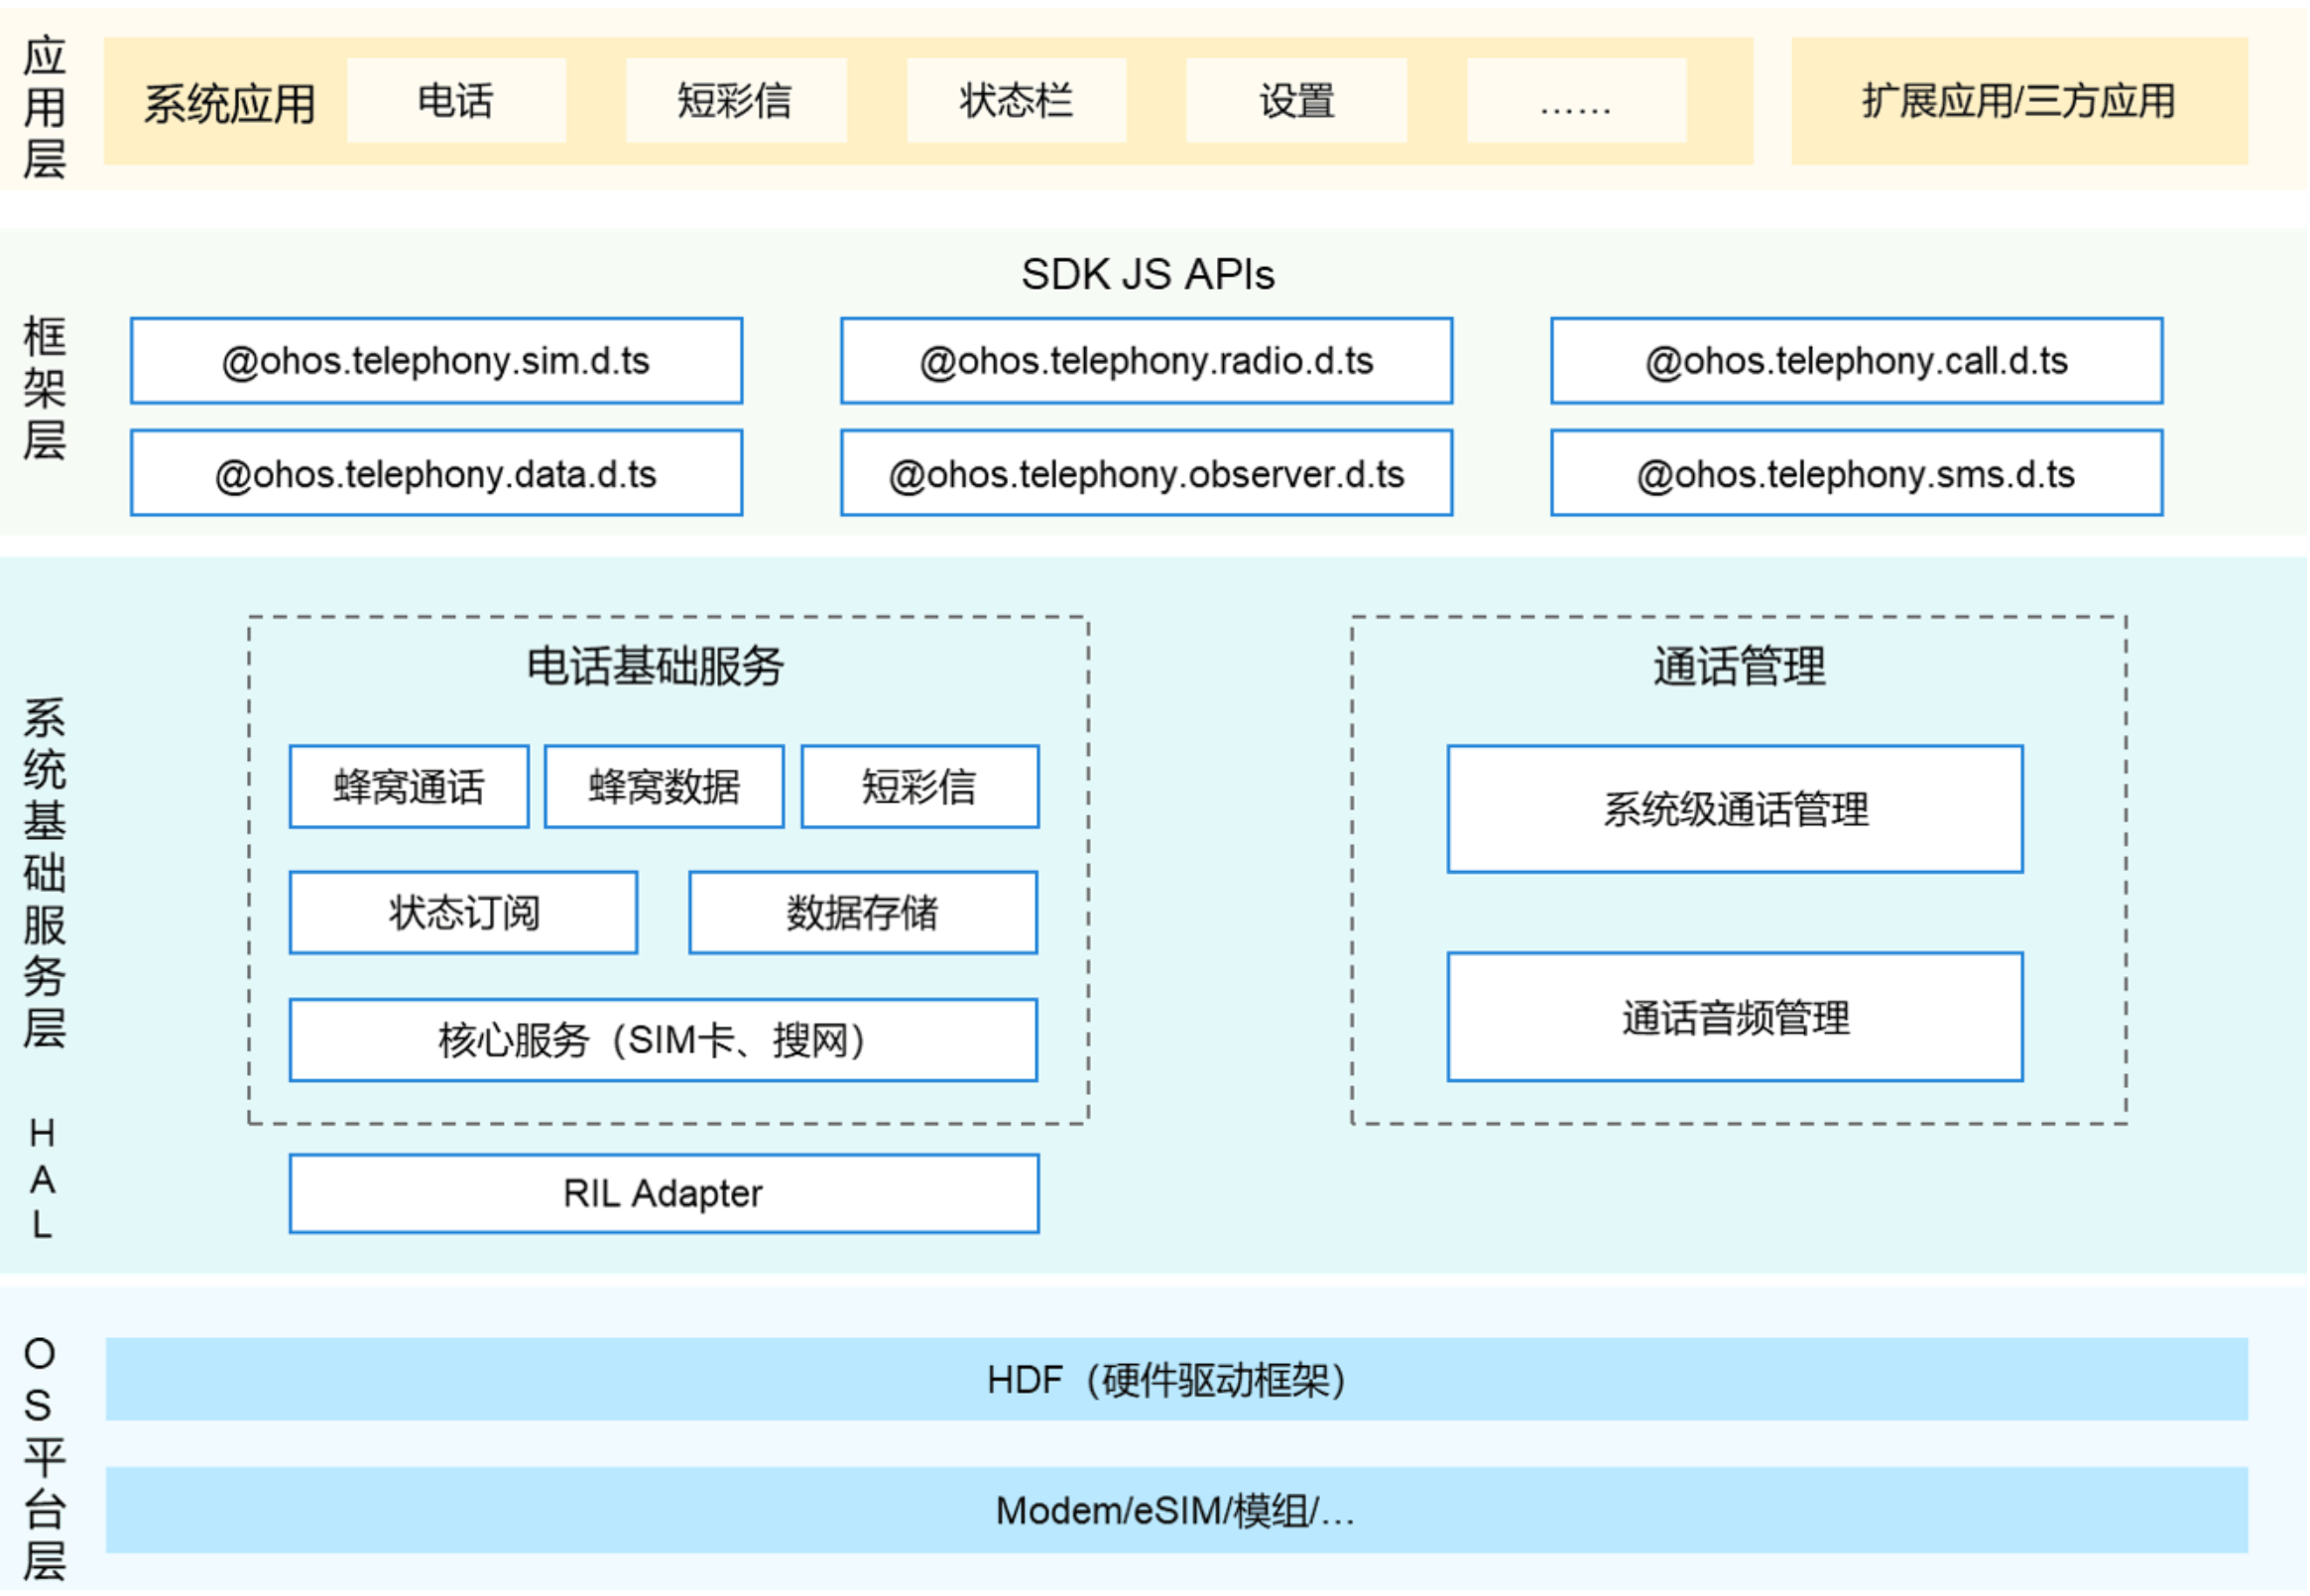The width and height of the screenshot is (2310, 1596).
Task: Click the 蜂窝通话 module box
Action: [x=409, y=787]
